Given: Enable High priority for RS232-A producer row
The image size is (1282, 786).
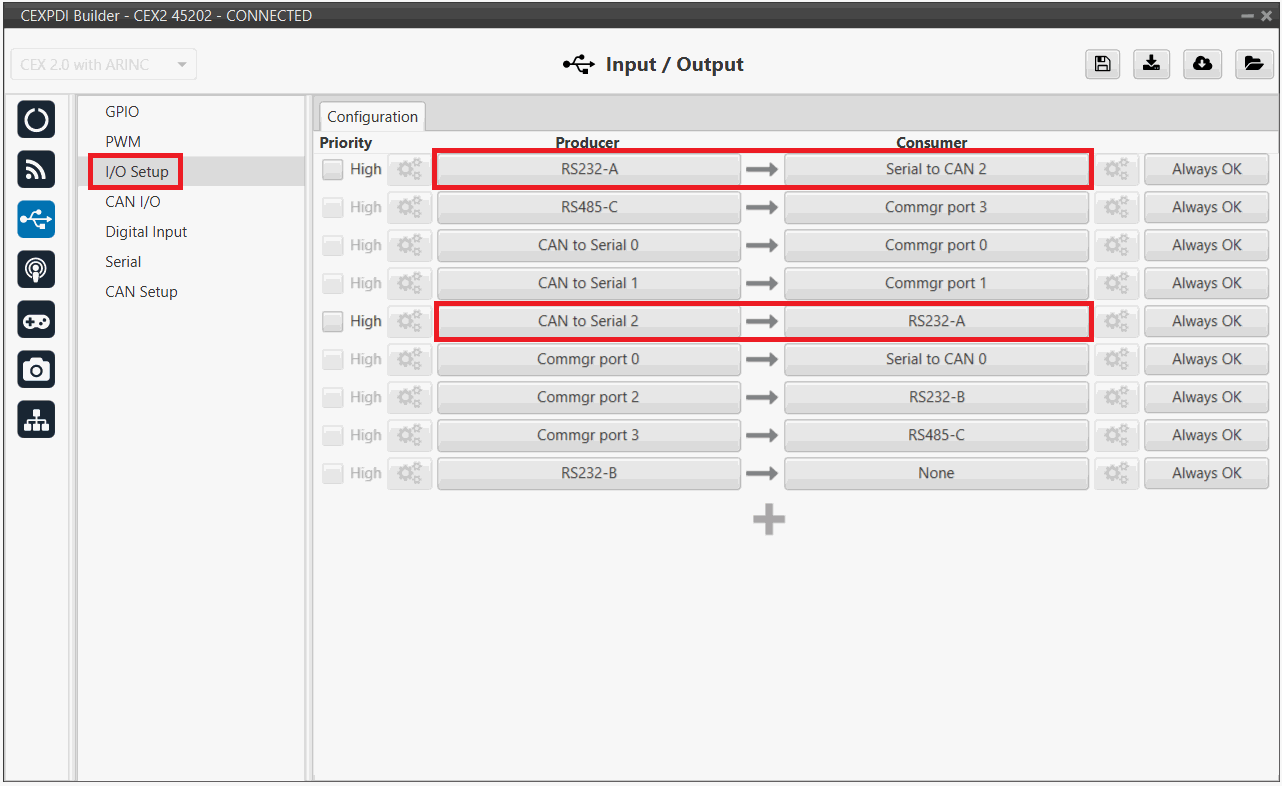Looking at the screenshot, I should (x=333, y=170).
